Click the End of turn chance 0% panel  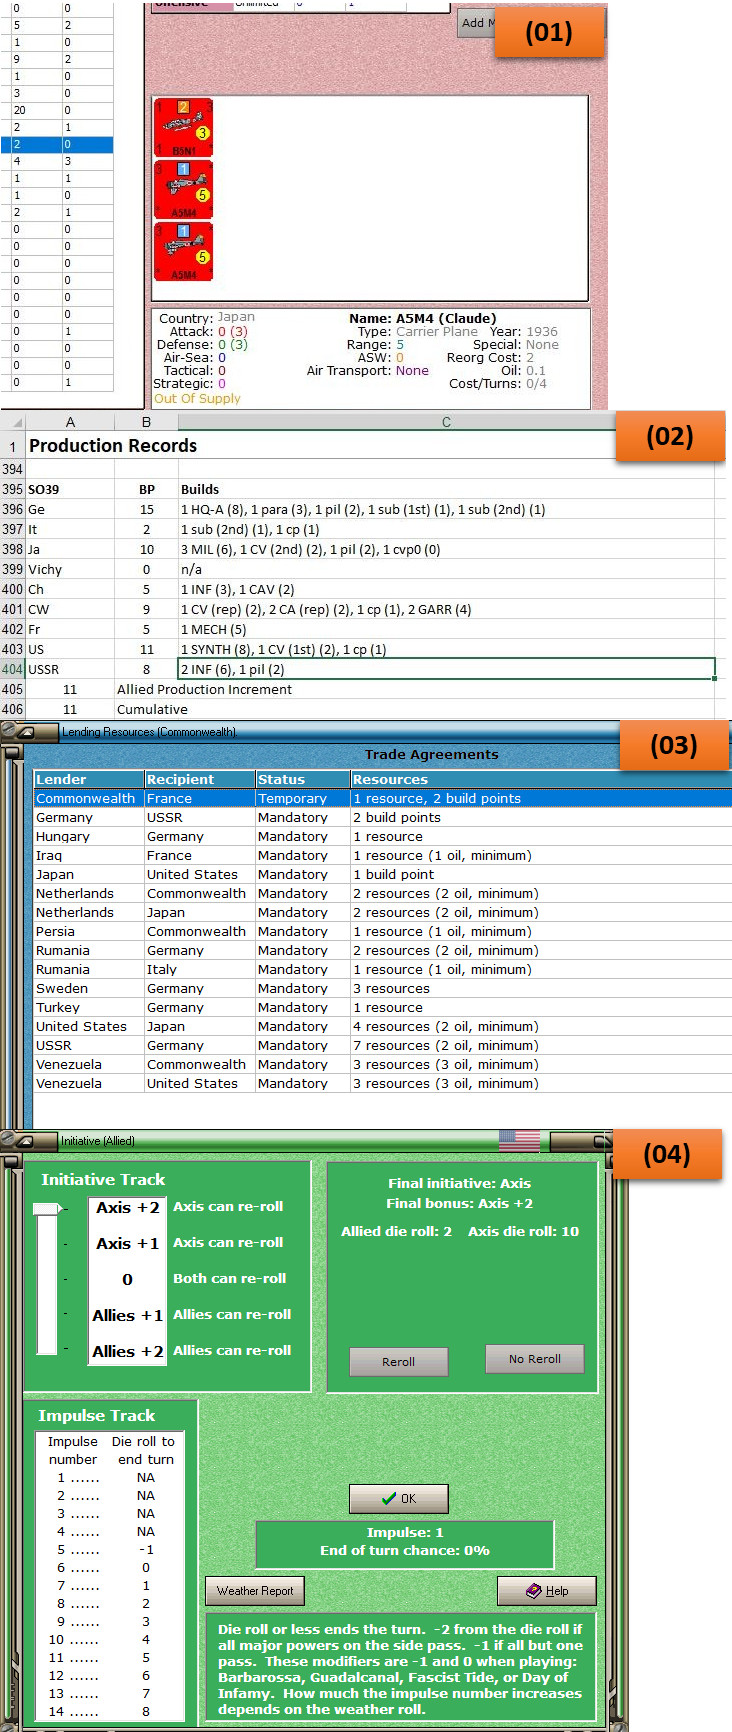[404, 1544]
